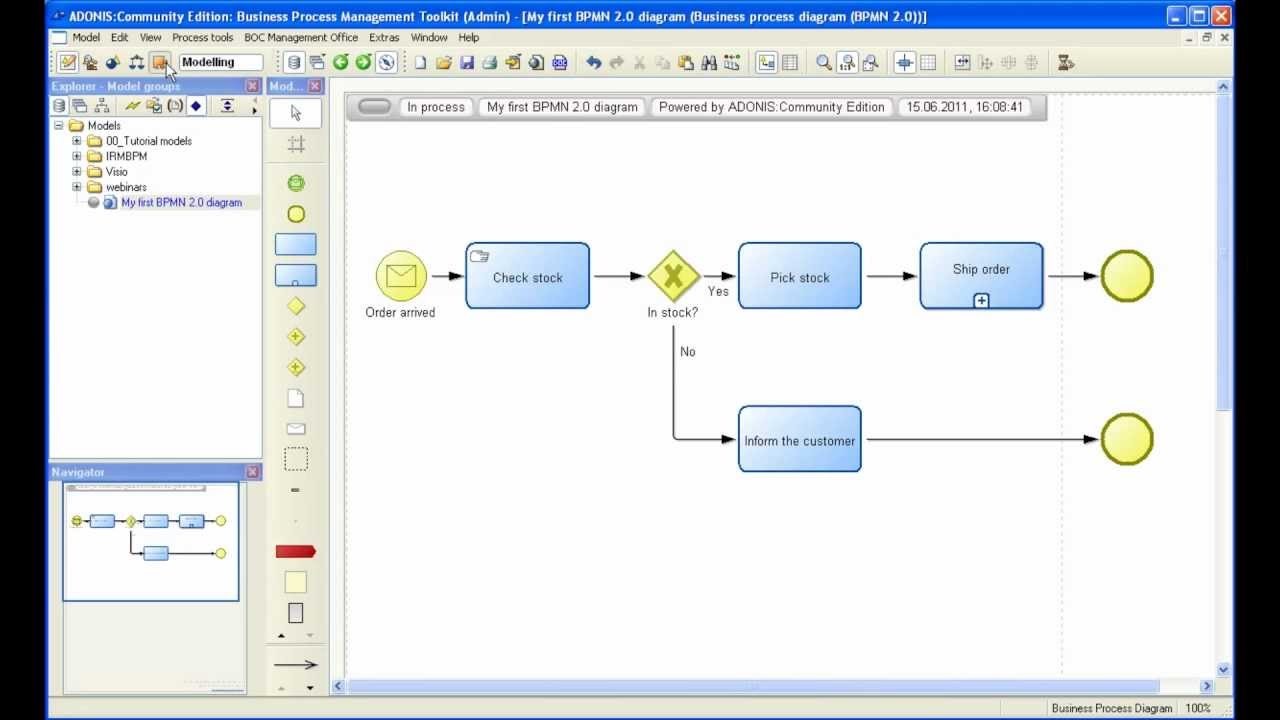Select the yellow gateway diamond in palette

coord(296,306)
